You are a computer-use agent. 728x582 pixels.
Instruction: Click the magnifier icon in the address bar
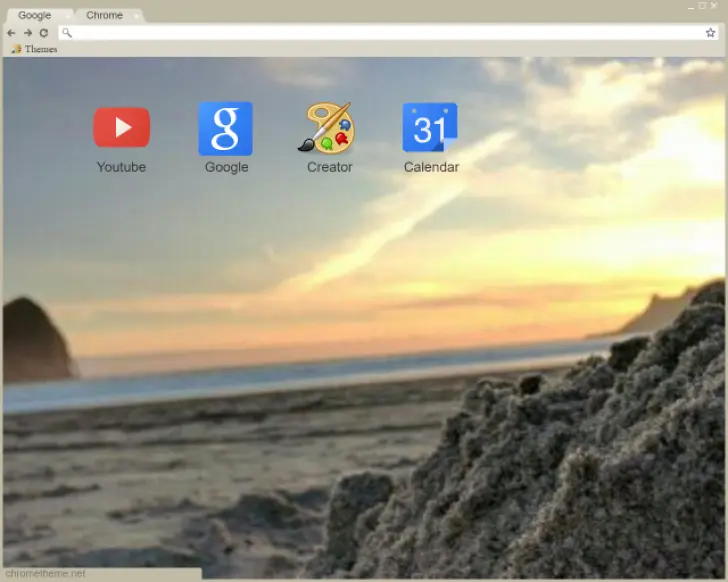click(67, 33)
